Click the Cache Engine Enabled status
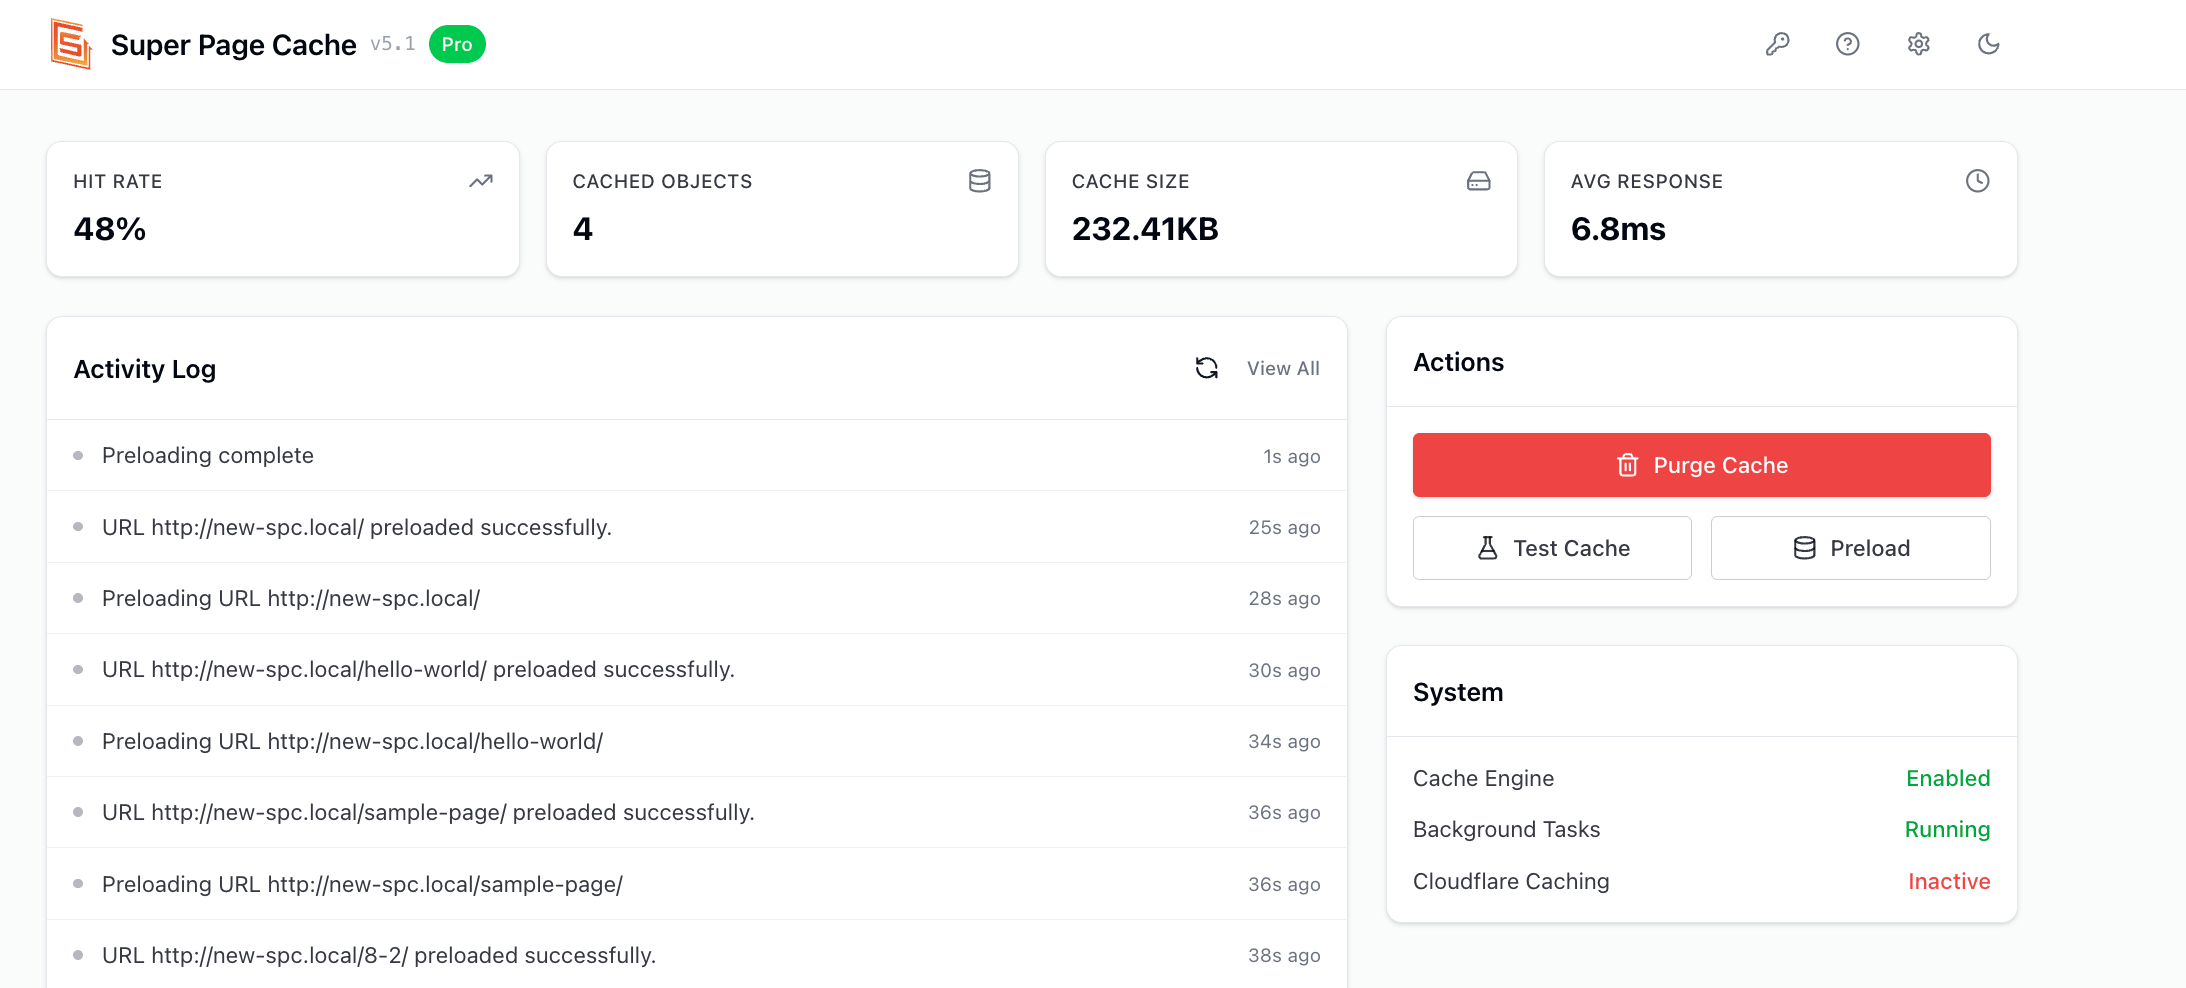This screenshot has width=2186, height=988. click(x=1947, y=778)
